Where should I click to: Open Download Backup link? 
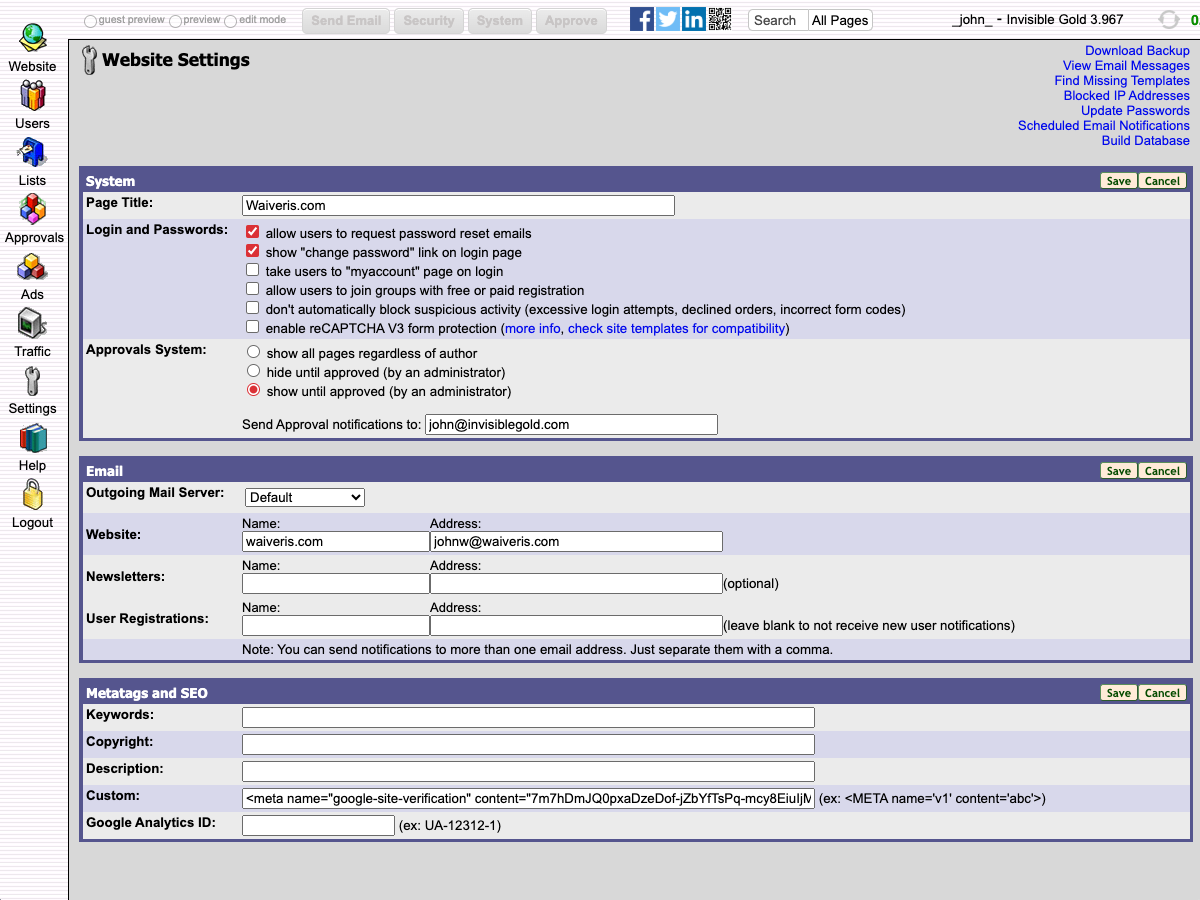(1138, 51)
